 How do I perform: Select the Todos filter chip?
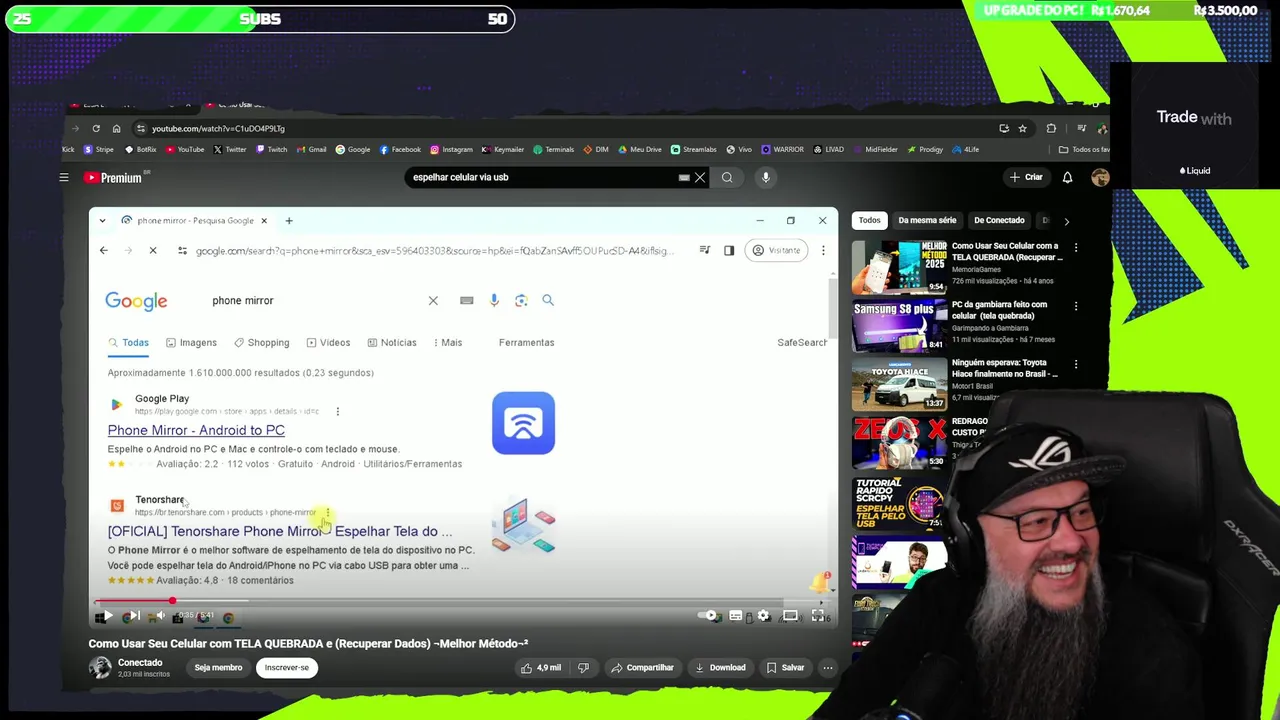click(869, 220)
